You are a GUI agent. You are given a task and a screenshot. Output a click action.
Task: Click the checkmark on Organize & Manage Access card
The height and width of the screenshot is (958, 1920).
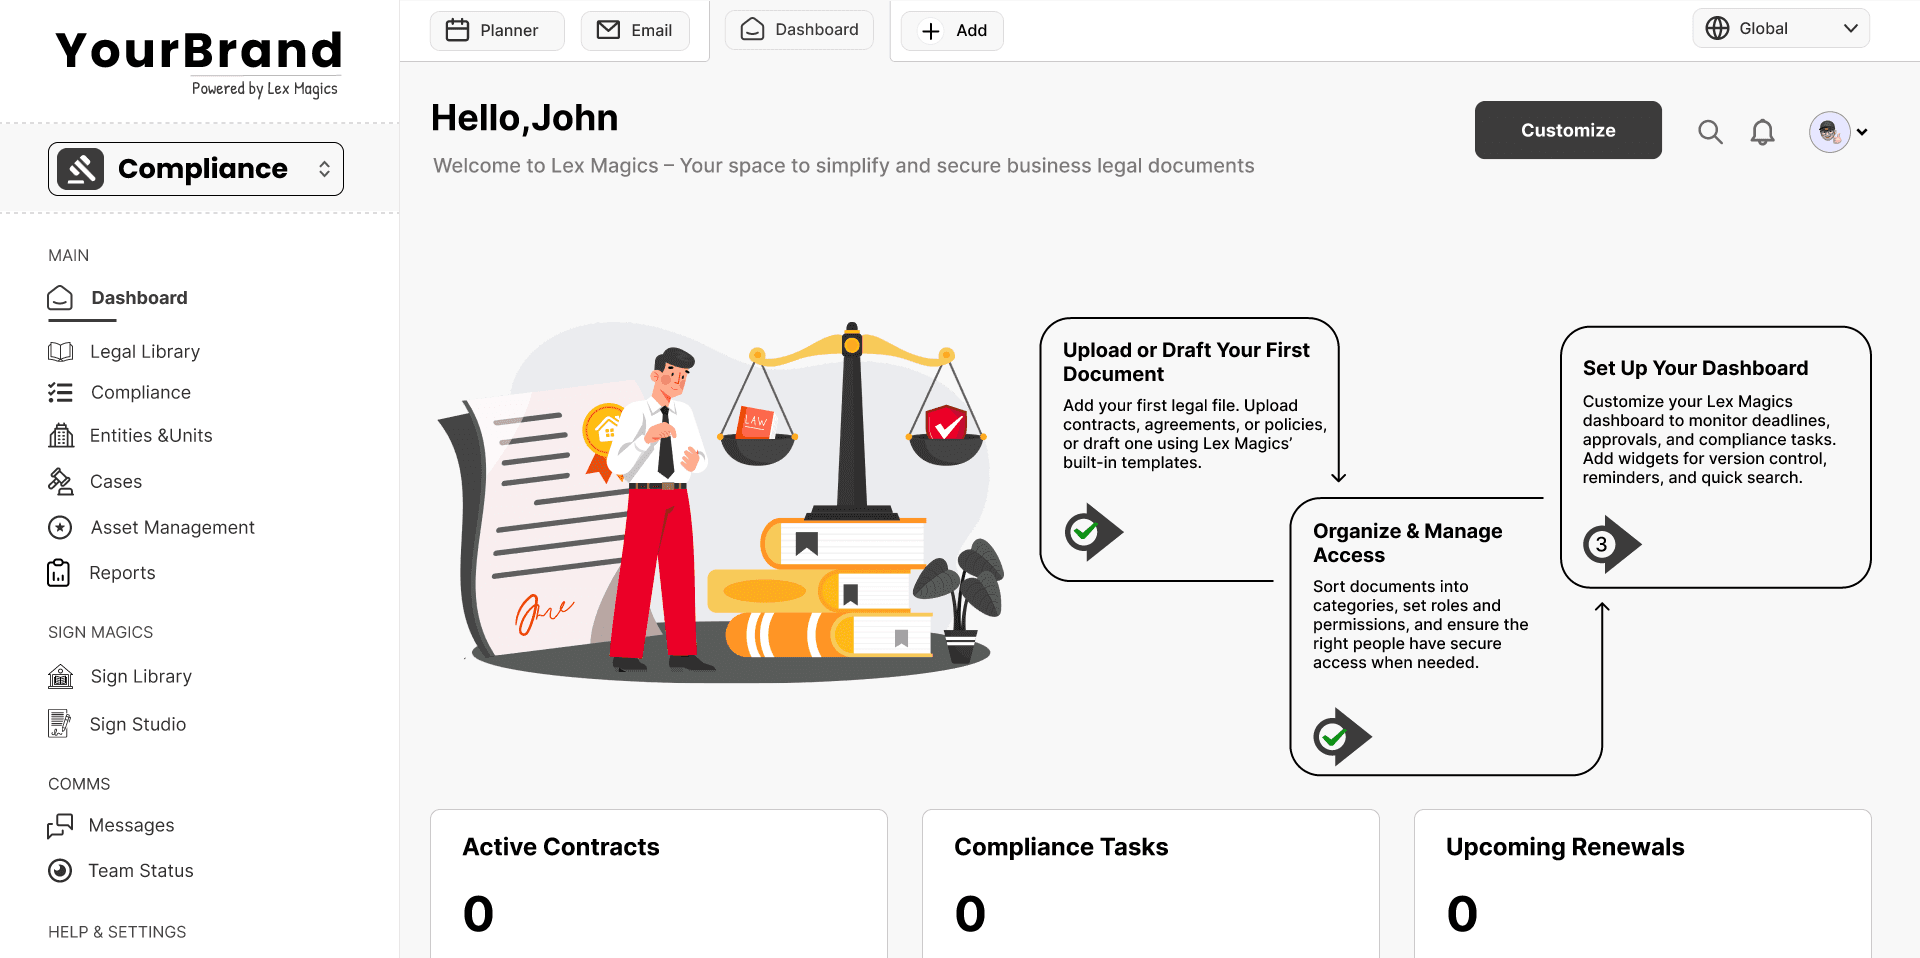[x=1342, y=737]
